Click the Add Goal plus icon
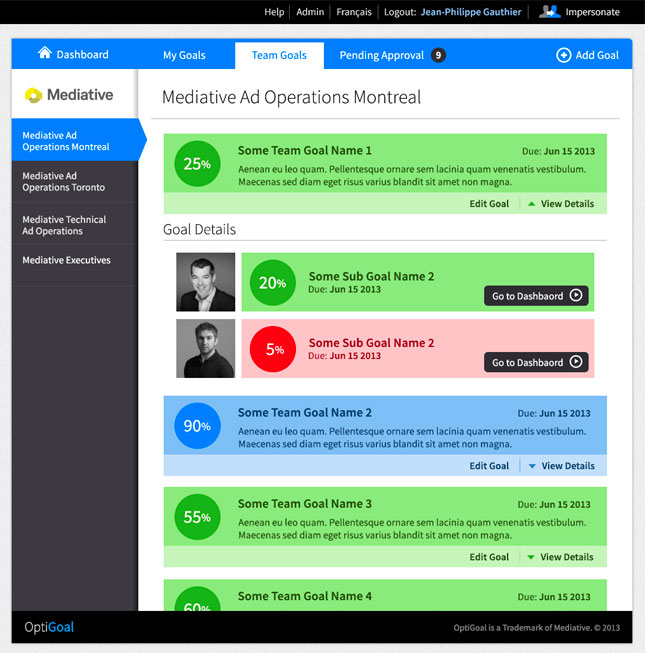This screenshot has height=653, width=645. [563, 55]
